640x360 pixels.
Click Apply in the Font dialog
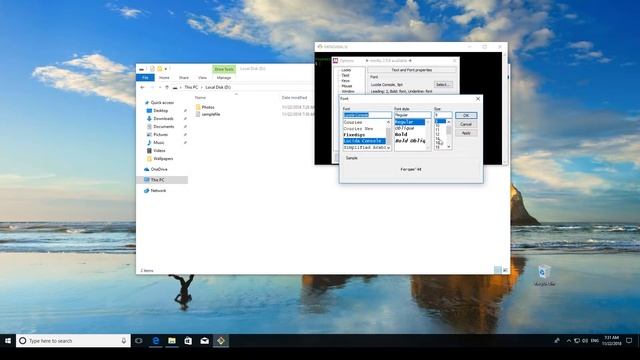click(x=466, y=133)
